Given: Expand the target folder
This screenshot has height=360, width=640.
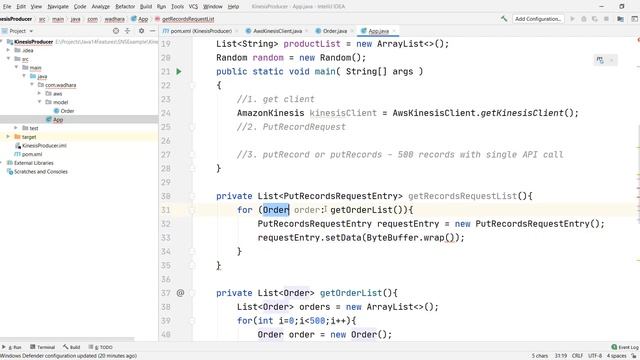Looking at the screenshot, I should [8, 137].
